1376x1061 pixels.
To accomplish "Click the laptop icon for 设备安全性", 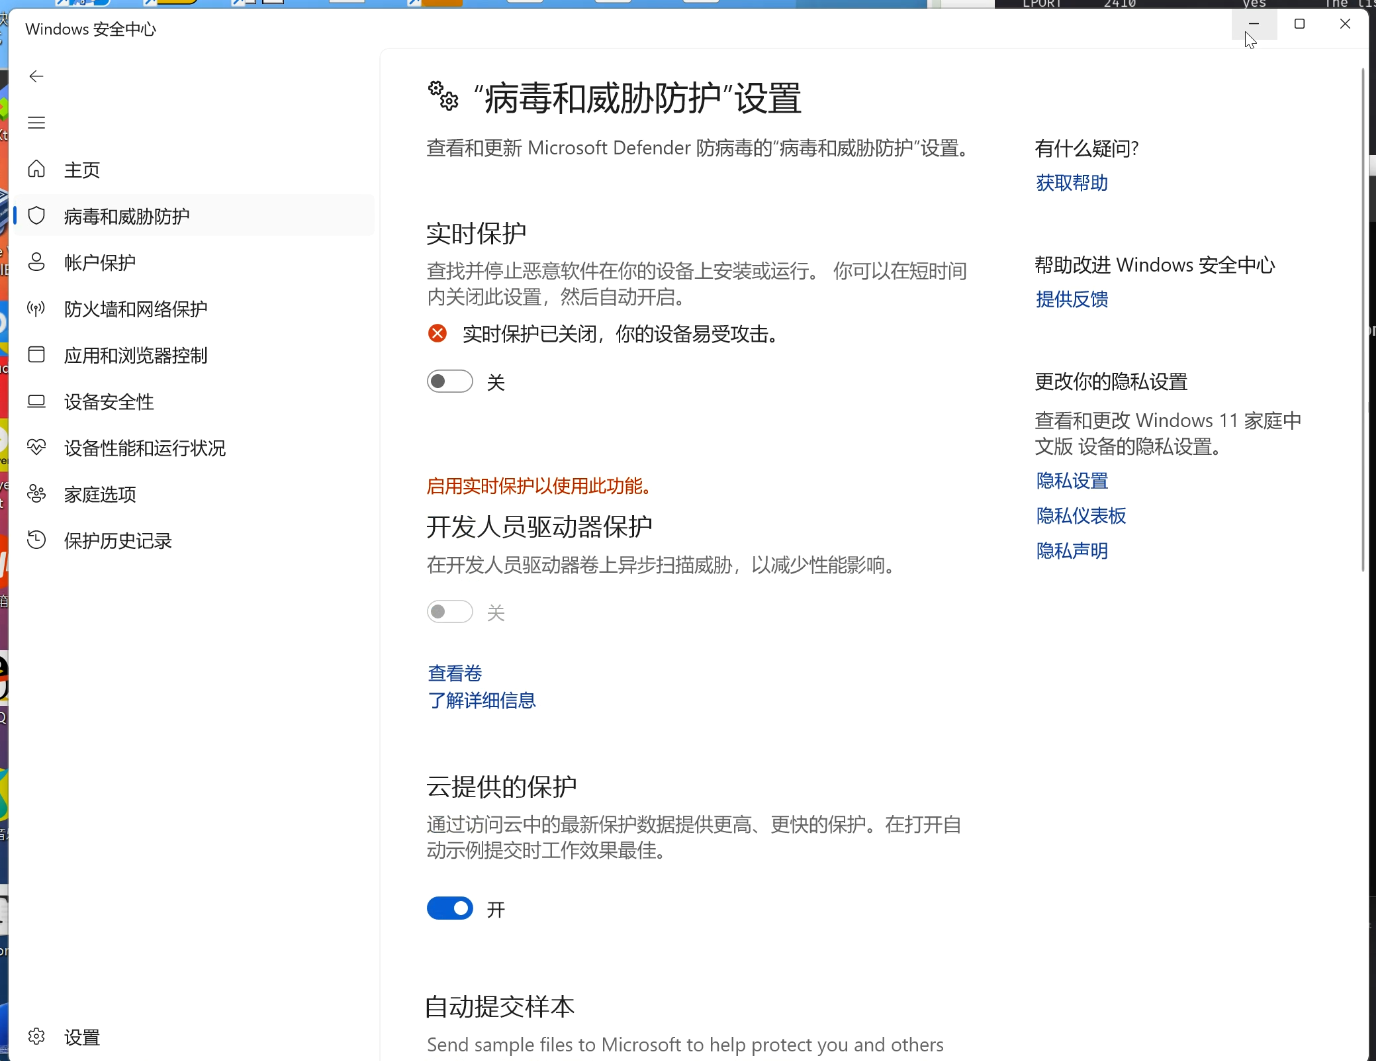I will [x=37, y=401].
